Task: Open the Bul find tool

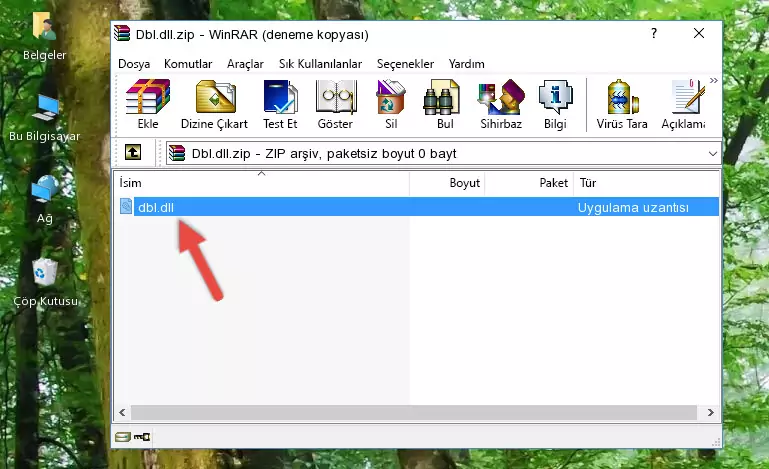Action: (x=444, y=104)
